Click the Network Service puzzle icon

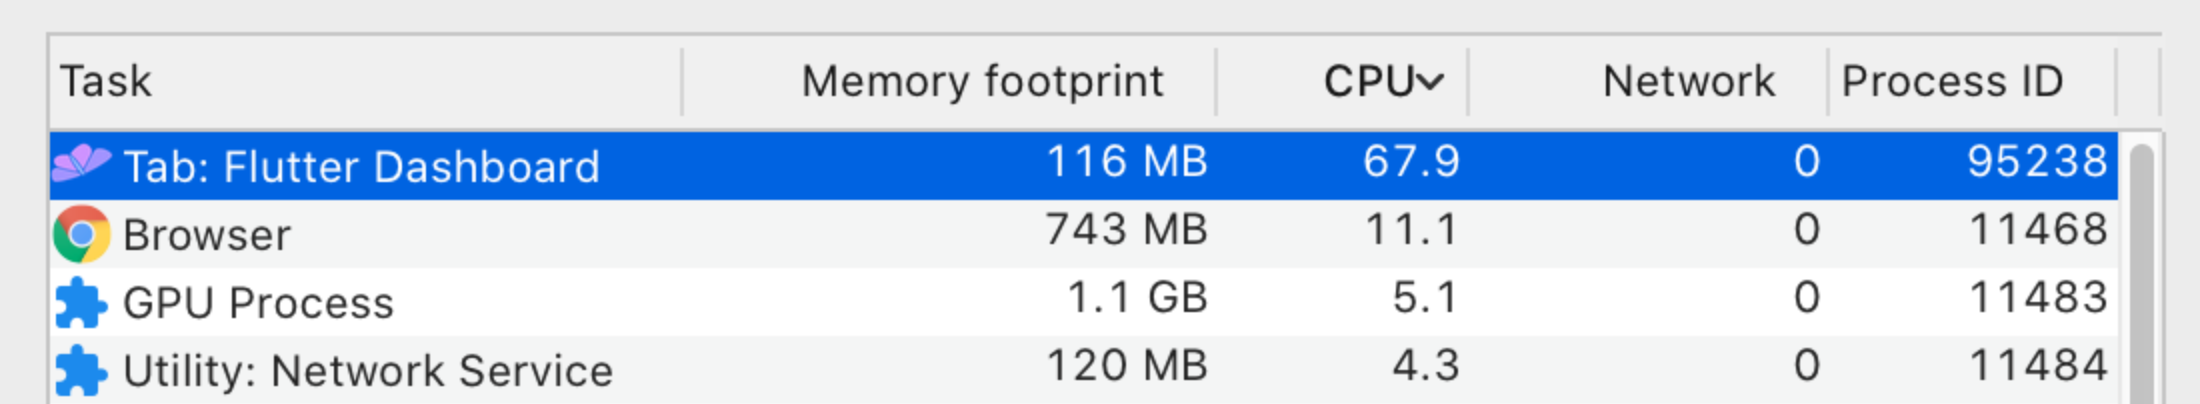[x=81, y=371]
